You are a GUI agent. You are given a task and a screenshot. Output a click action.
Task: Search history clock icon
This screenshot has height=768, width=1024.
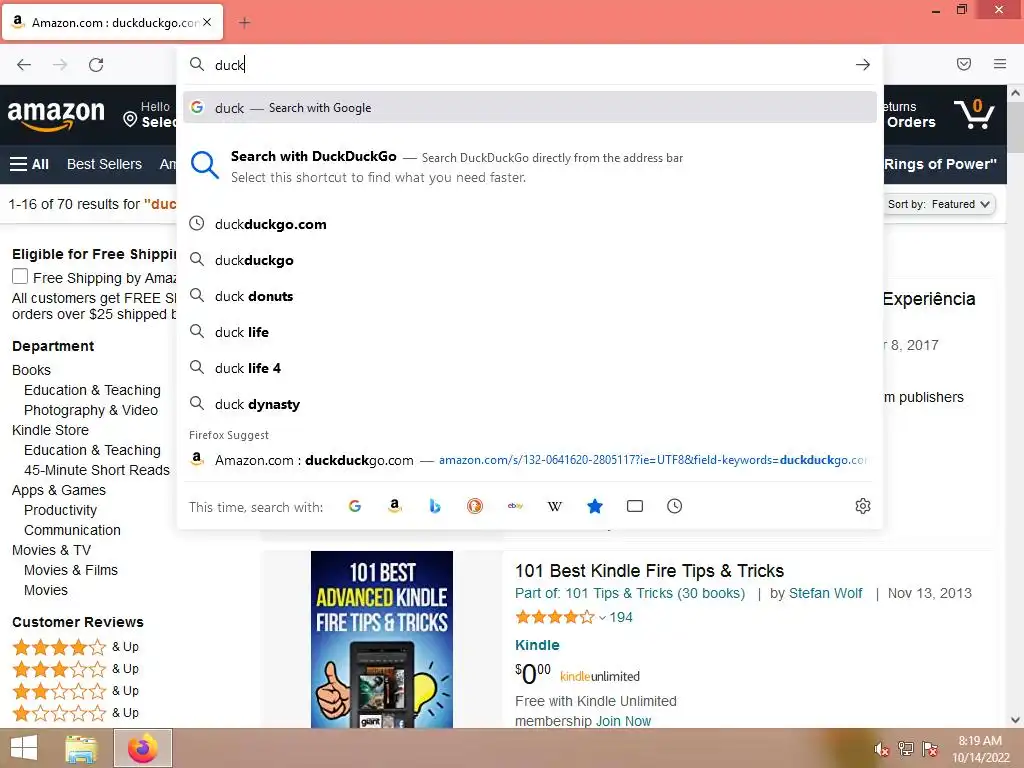675,506
